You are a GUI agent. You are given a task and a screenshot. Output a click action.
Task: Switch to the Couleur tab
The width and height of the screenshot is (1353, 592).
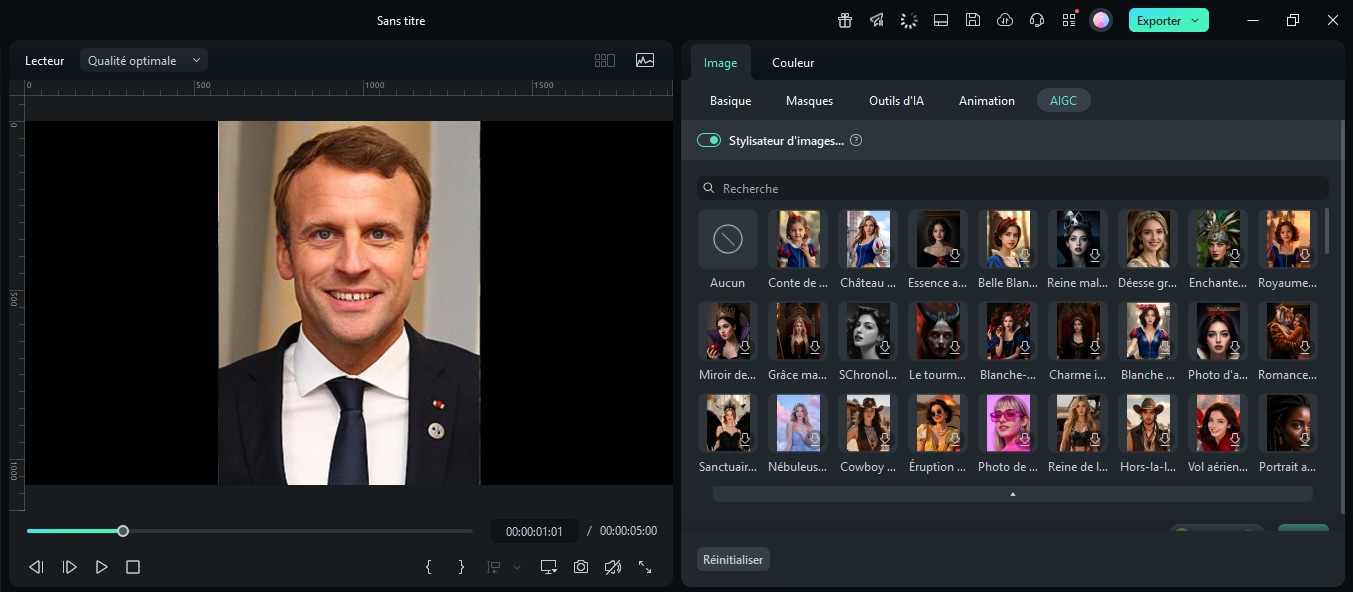coord(793,63)
